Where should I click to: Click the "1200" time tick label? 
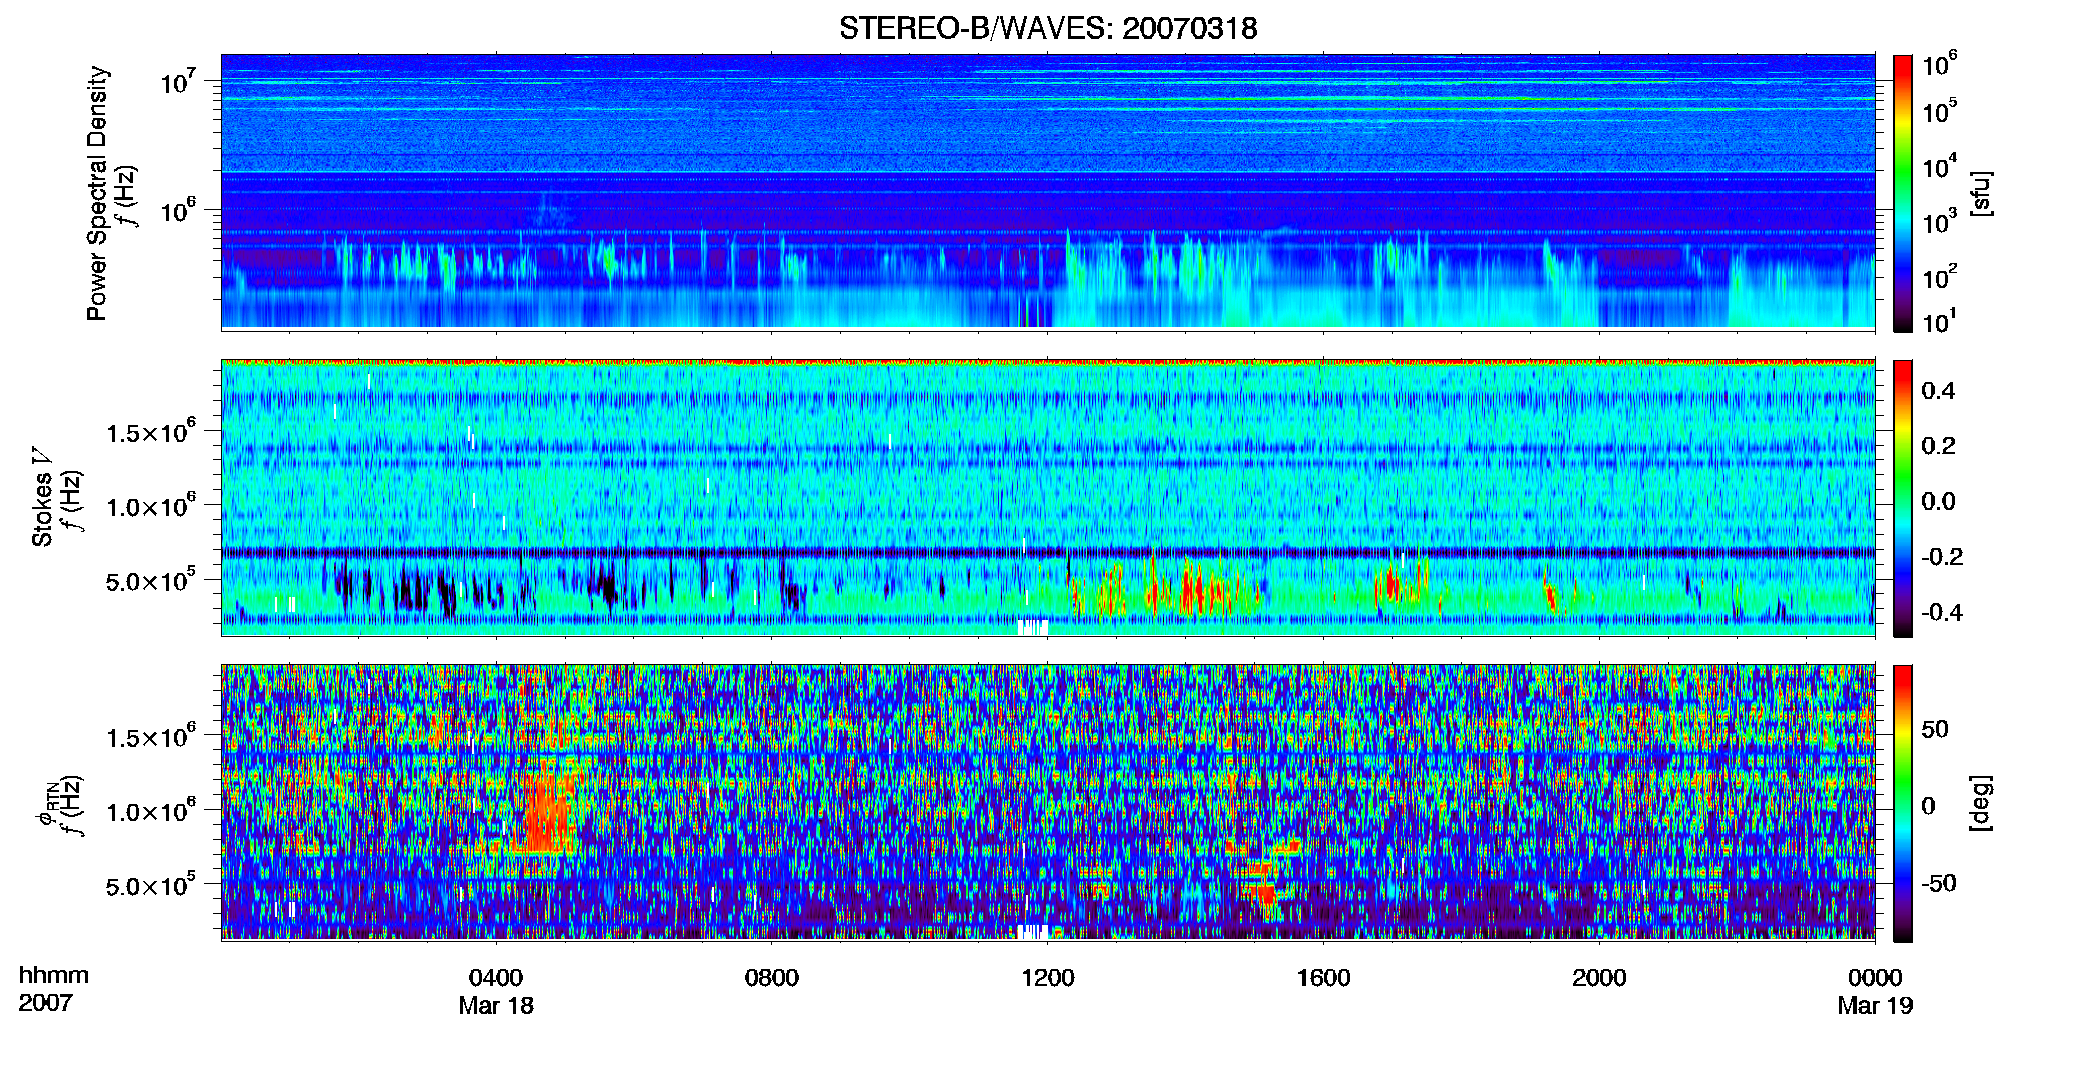(1048, 978)
